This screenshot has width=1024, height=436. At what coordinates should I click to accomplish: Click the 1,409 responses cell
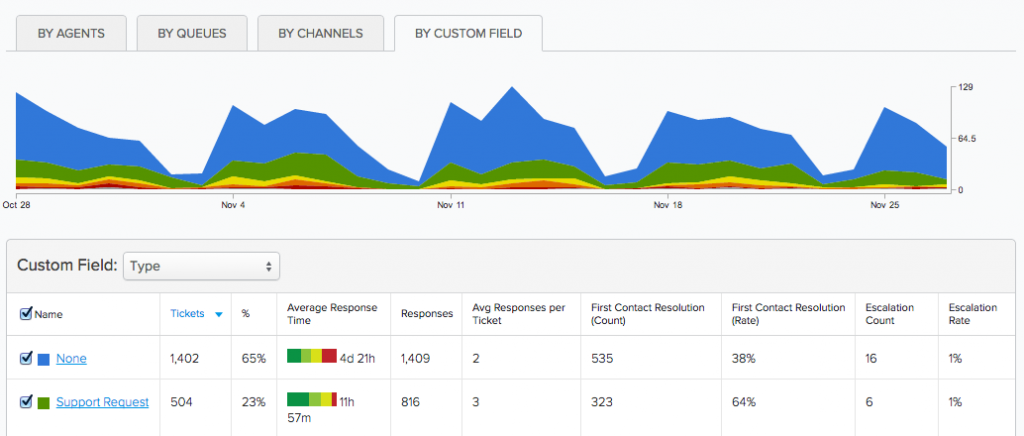click(415, 358)
